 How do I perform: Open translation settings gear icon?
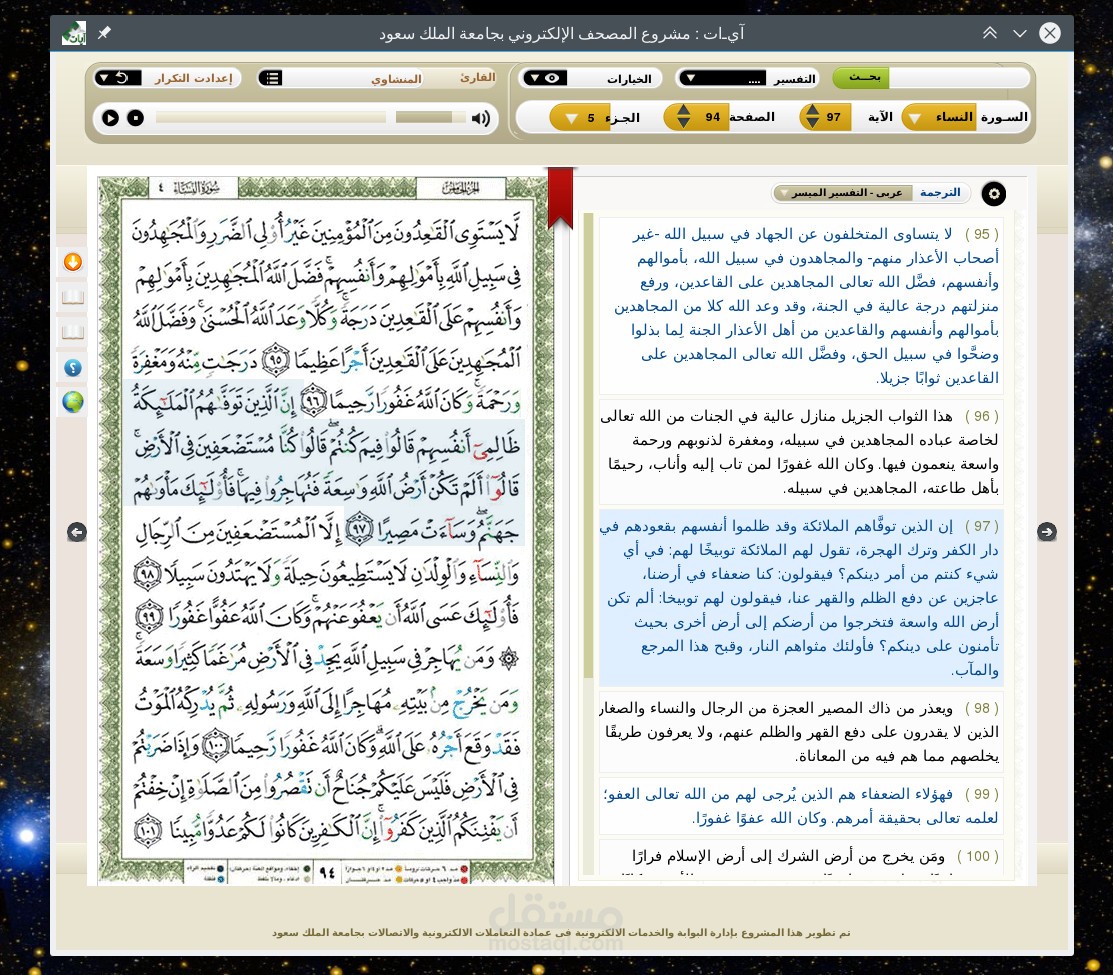click(x=994, y=194)
